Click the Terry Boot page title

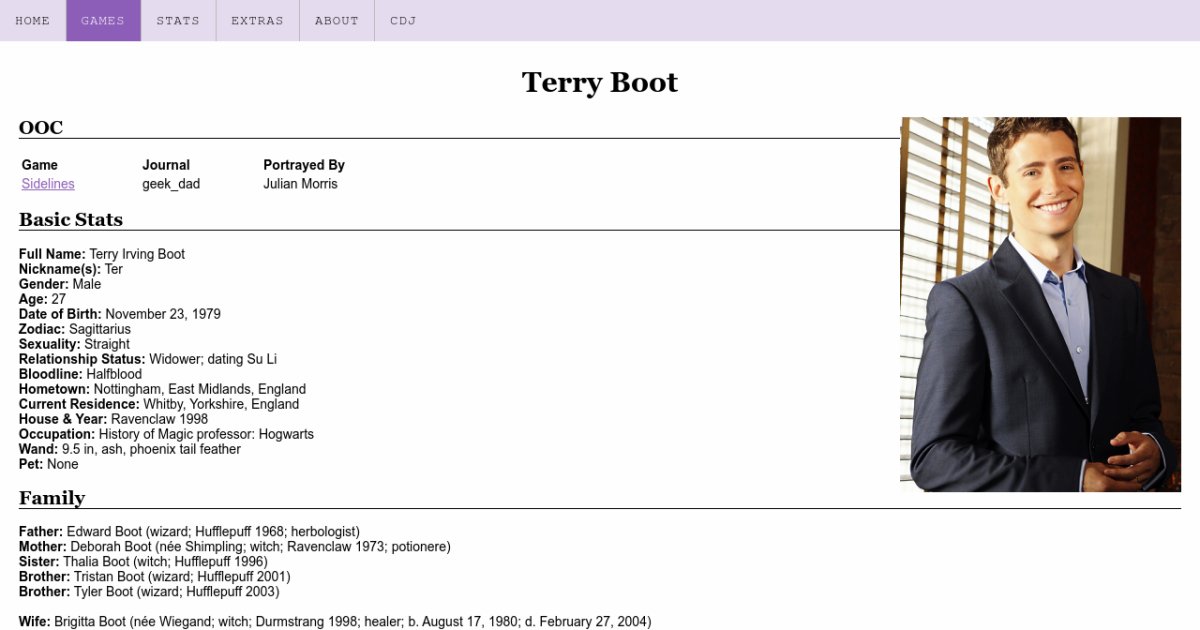pos(600,82)
